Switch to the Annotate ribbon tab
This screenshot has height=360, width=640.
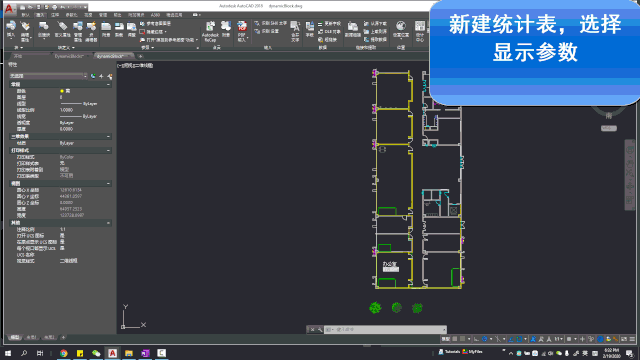pyautogui.click(x=55, y=15)
